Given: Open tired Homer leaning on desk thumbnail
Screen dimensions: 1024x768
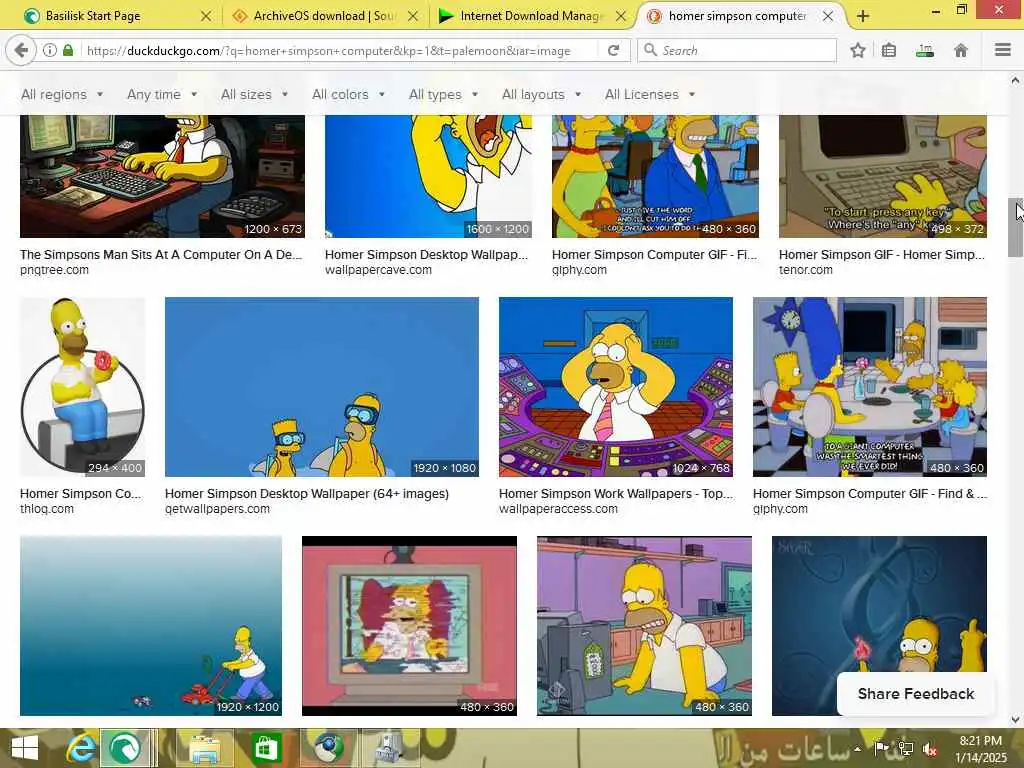Looking at the screenshot, I should pyautogui.click(x=644, y=626).
